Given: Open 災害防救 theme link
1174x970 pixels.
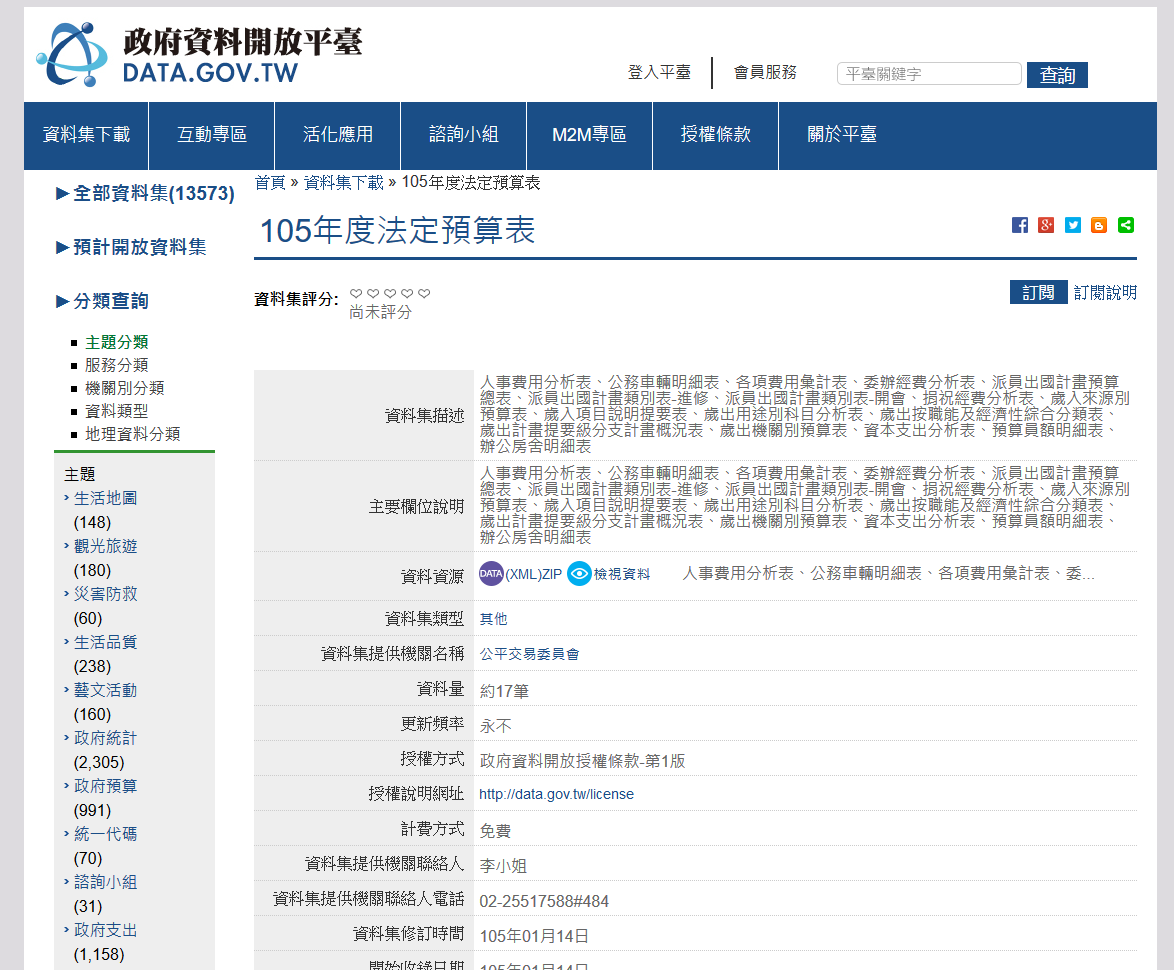Looking at the screenshot, I should (x=106, y=594).
